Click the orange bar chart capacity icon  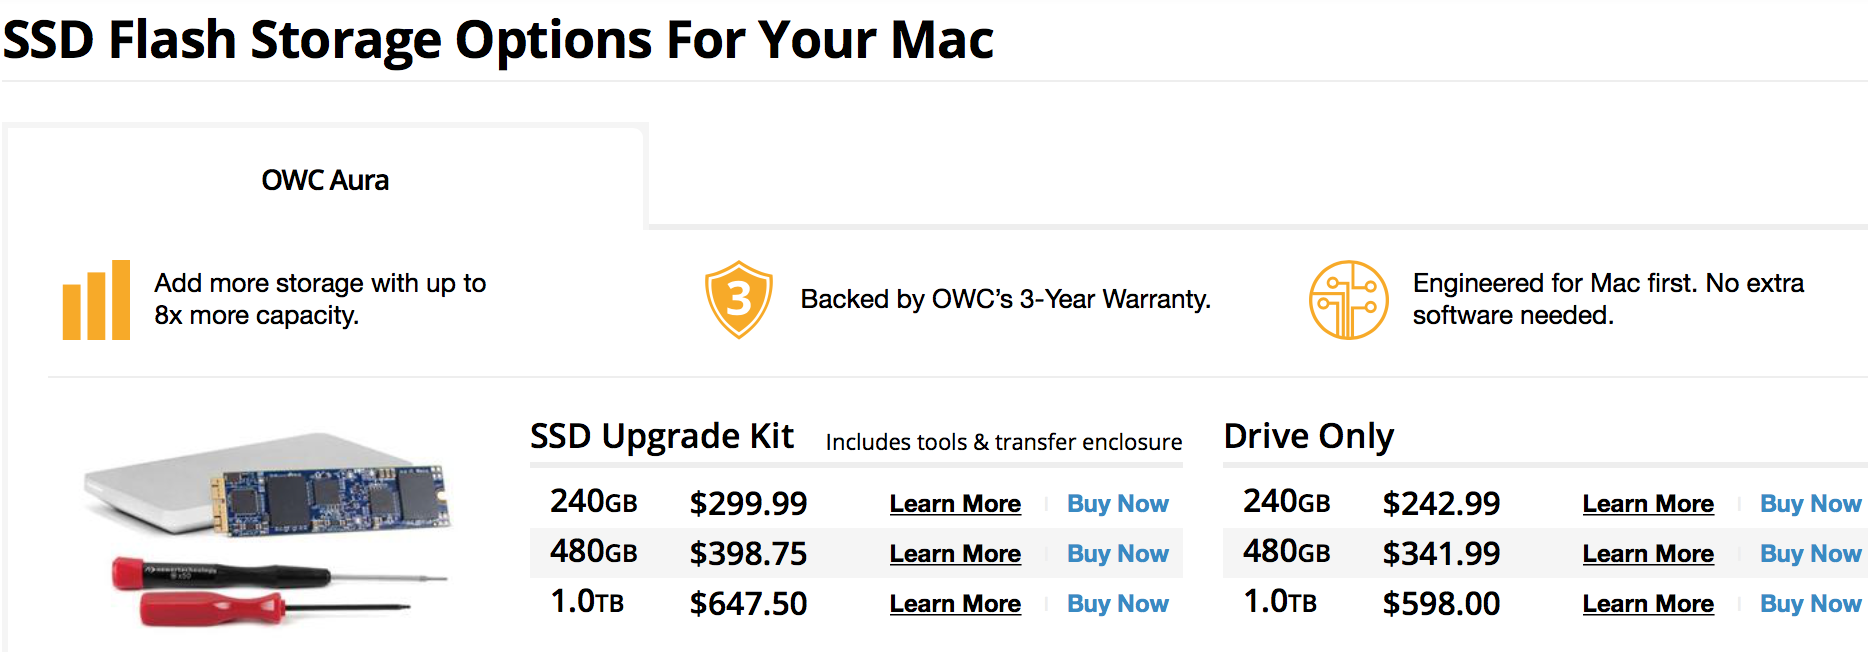coord(96,300)
